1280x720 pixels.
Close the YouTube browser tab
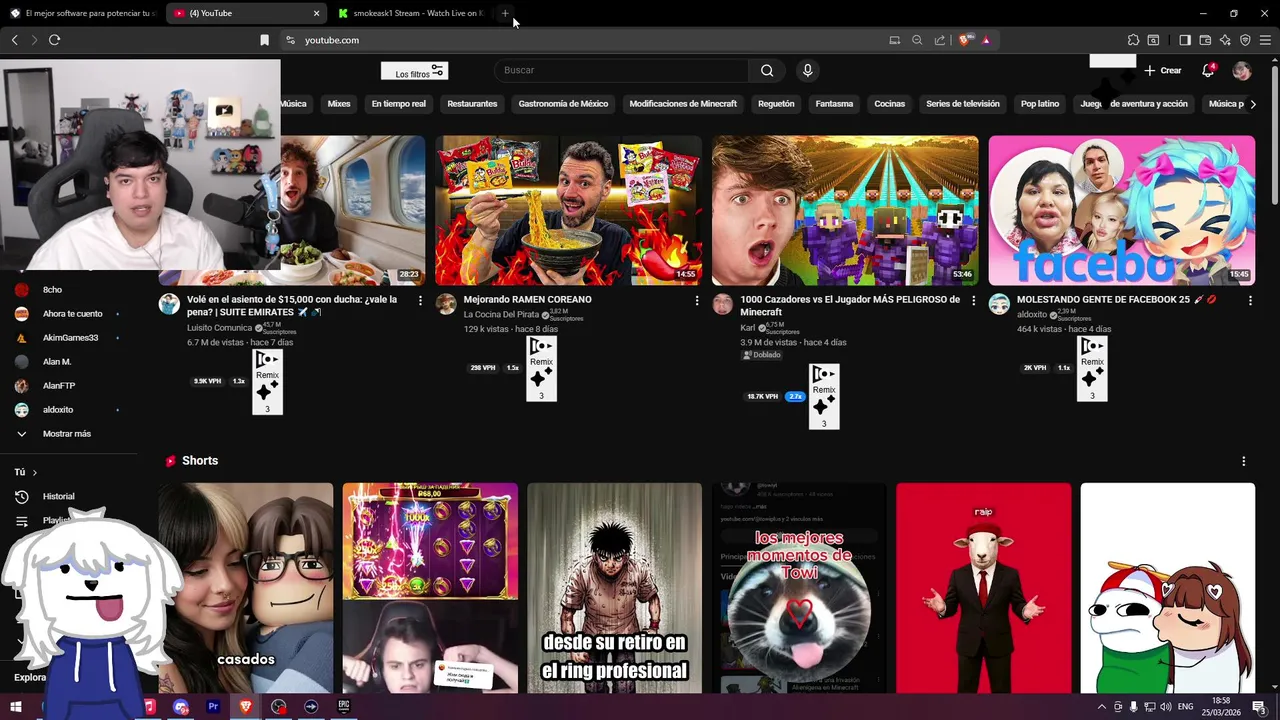317,13
